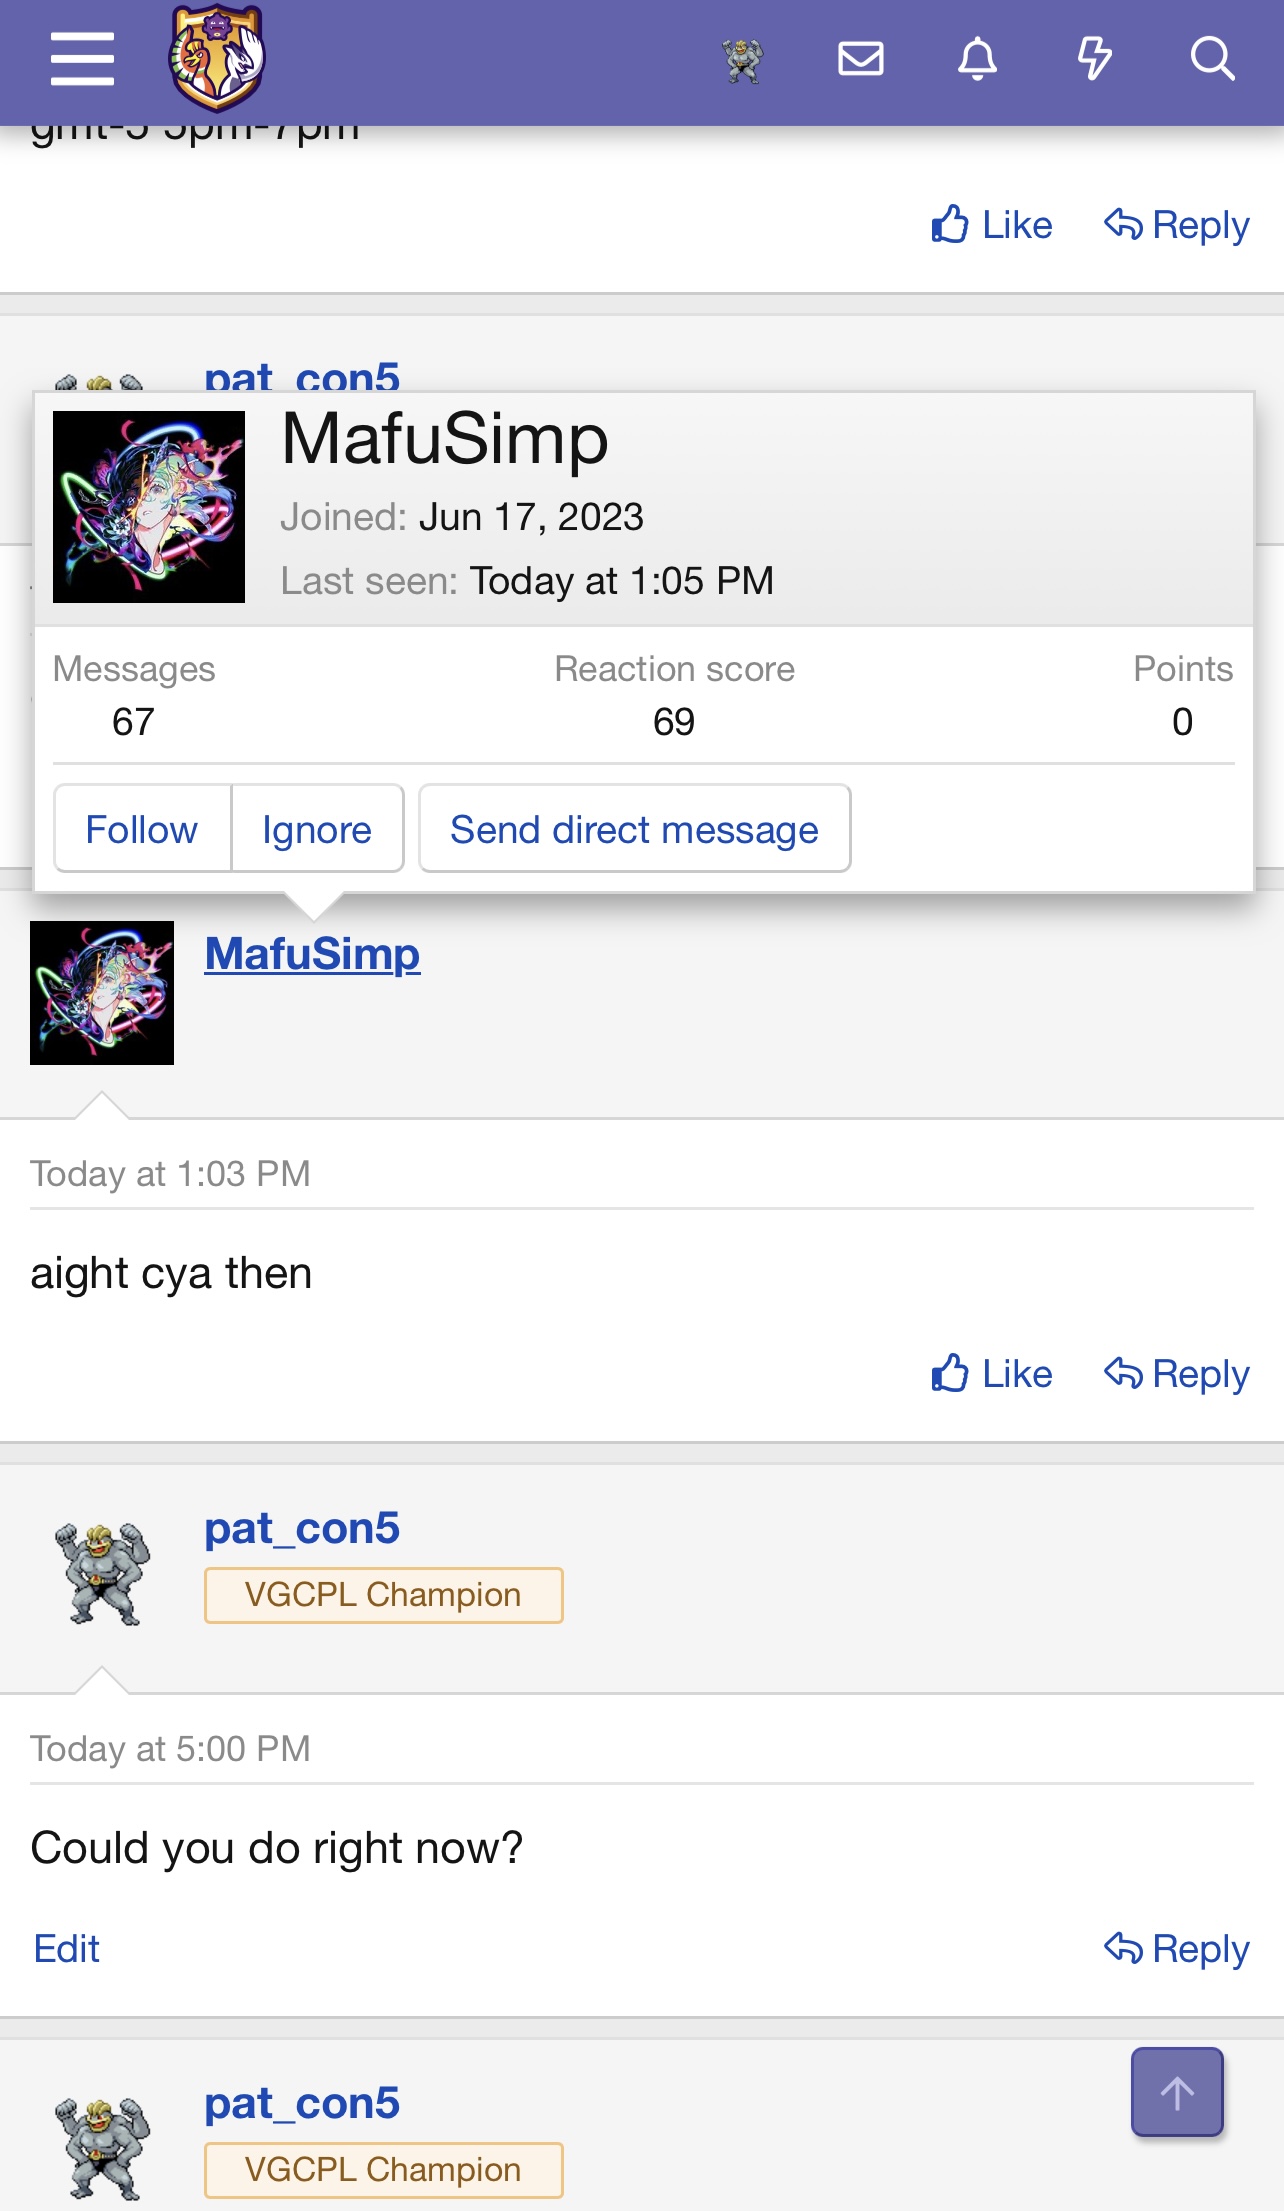This screenshot has height=2211, width=1284.
Task: Open the hamburger navigation menu
Action: click(x=81, y=58)
